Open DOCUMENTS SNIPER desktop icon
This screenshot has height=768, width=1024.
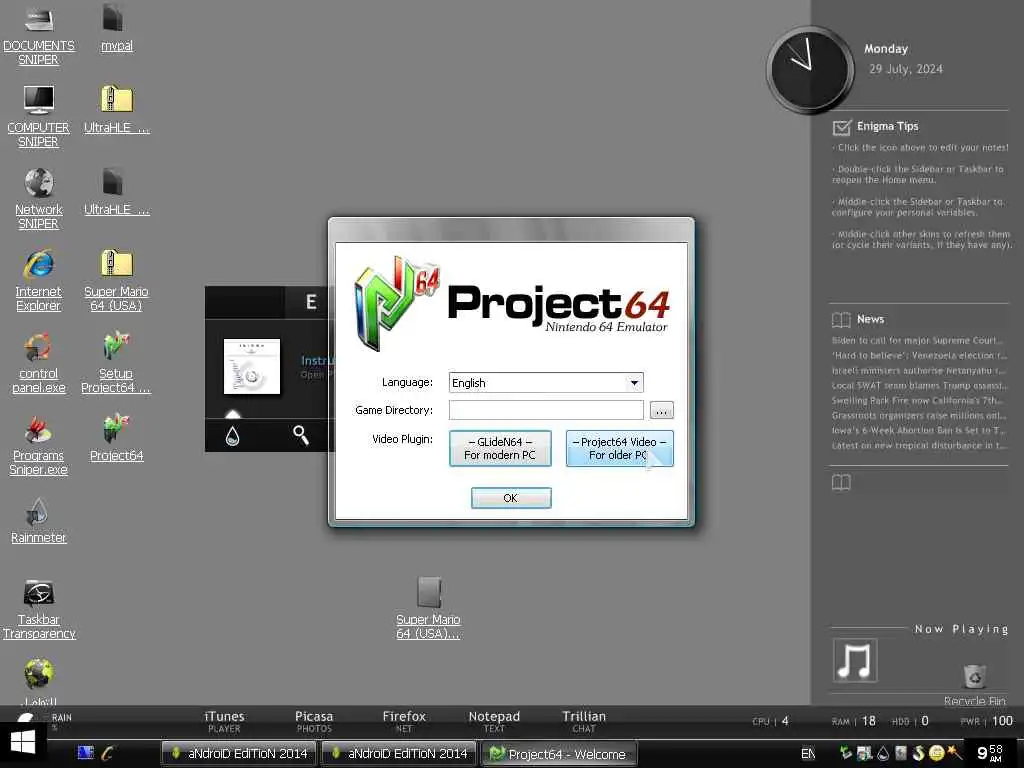(39, 33)
